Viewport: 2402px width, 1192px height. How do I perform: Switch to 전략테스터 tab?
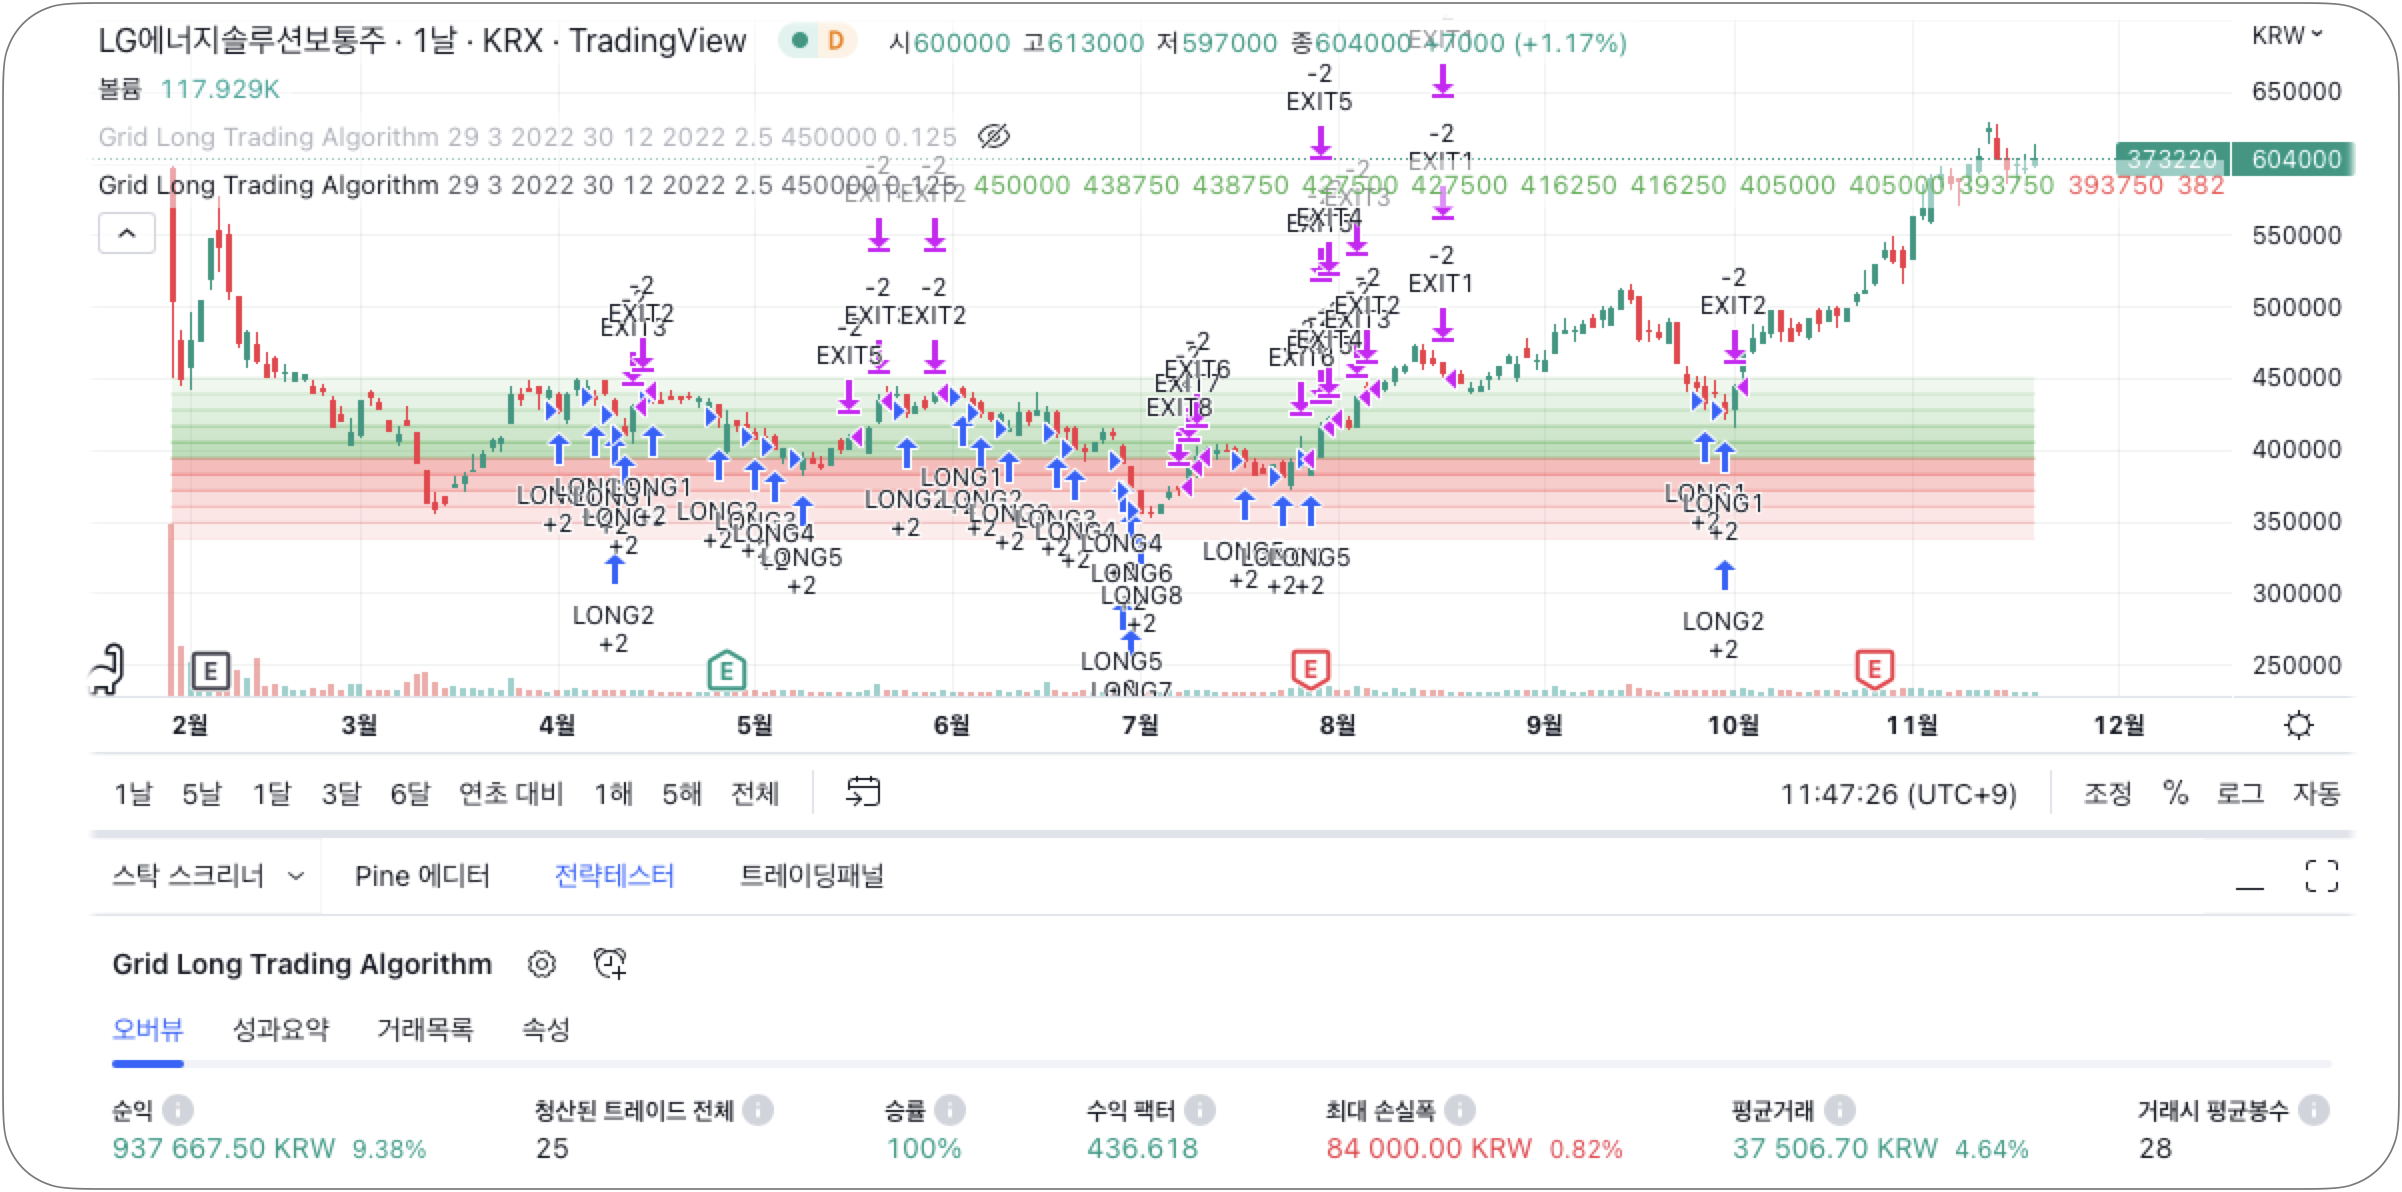pos(614,876)
